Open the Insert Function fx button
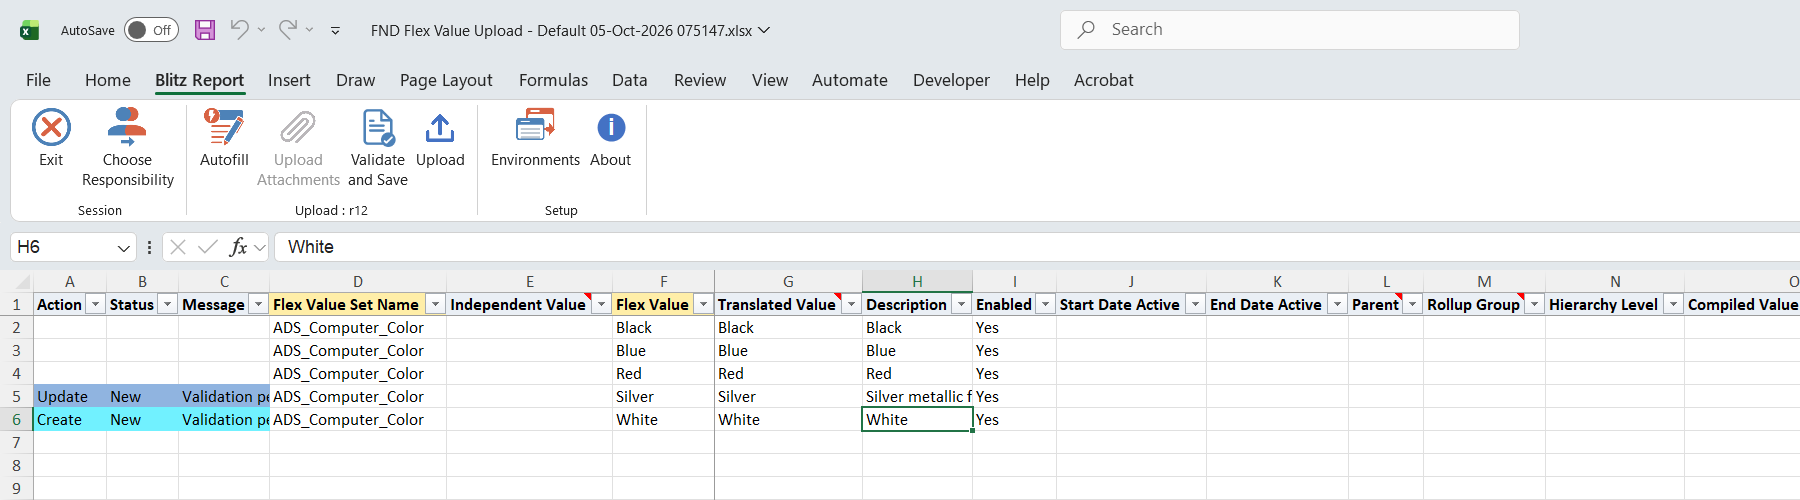Viewport: 1800px width, 500px height. pos(238,247)
